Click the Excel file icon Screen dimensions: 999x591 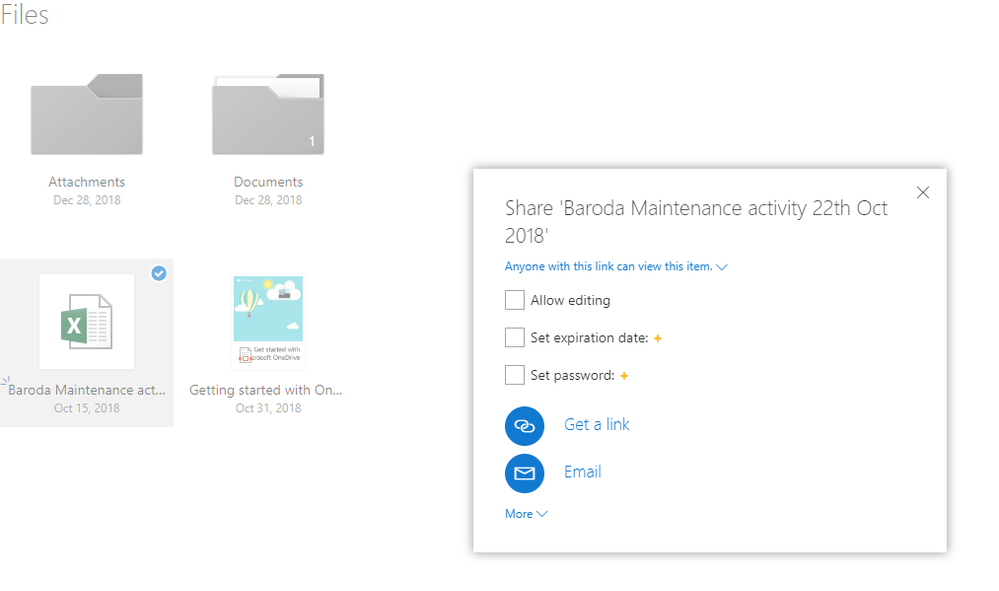click(x=86, y=323)
